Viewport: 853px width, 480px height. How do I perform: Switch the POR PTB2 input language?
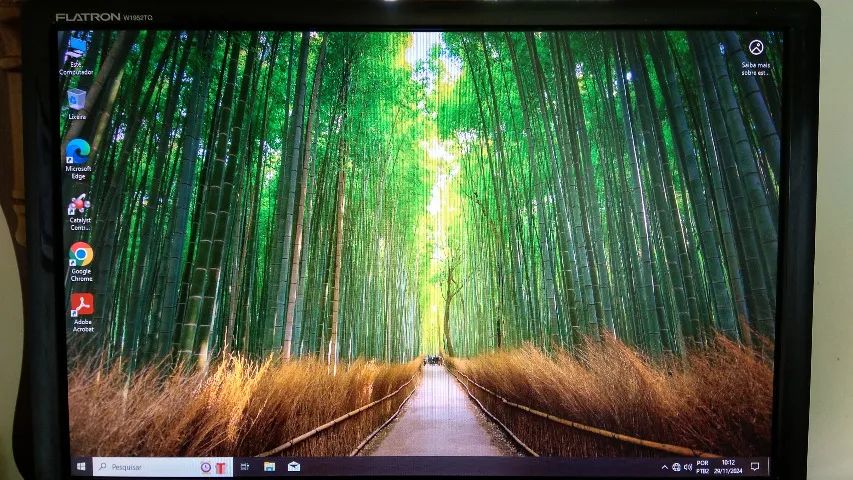point(703,467)
